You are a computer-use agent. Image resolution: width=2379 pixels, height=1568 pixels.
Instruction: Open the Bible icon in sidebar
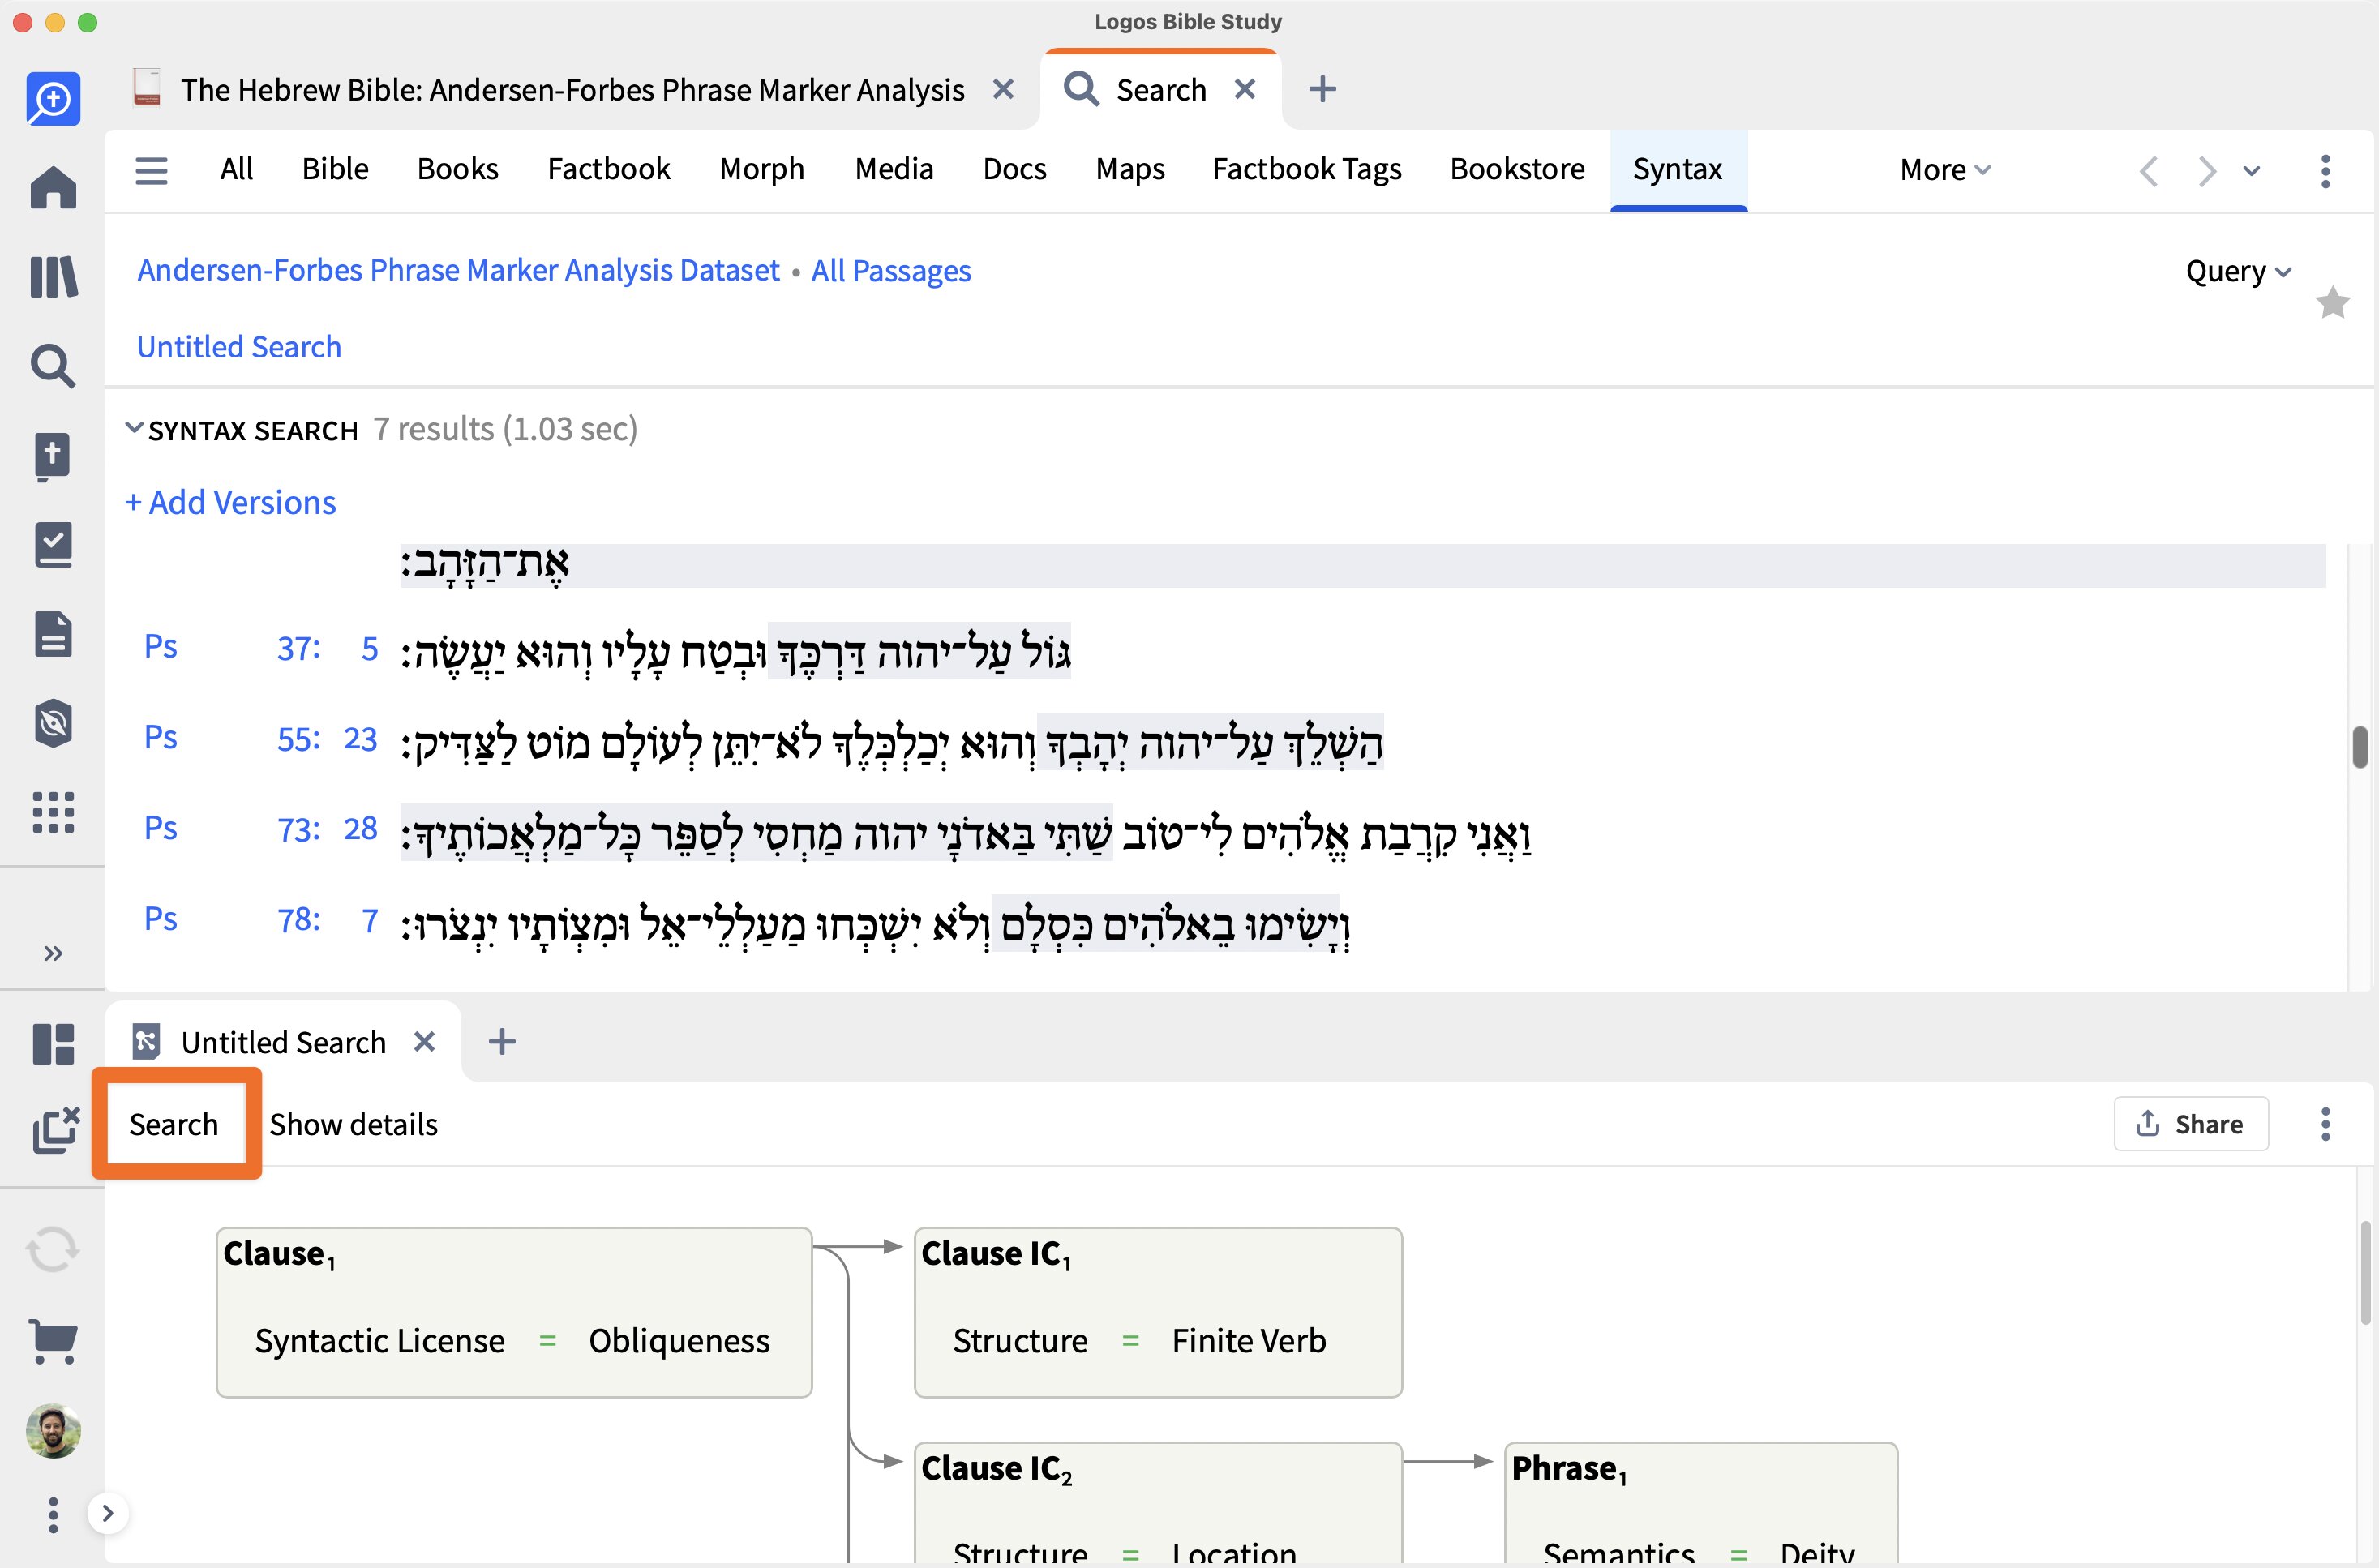tap(53, 456)
